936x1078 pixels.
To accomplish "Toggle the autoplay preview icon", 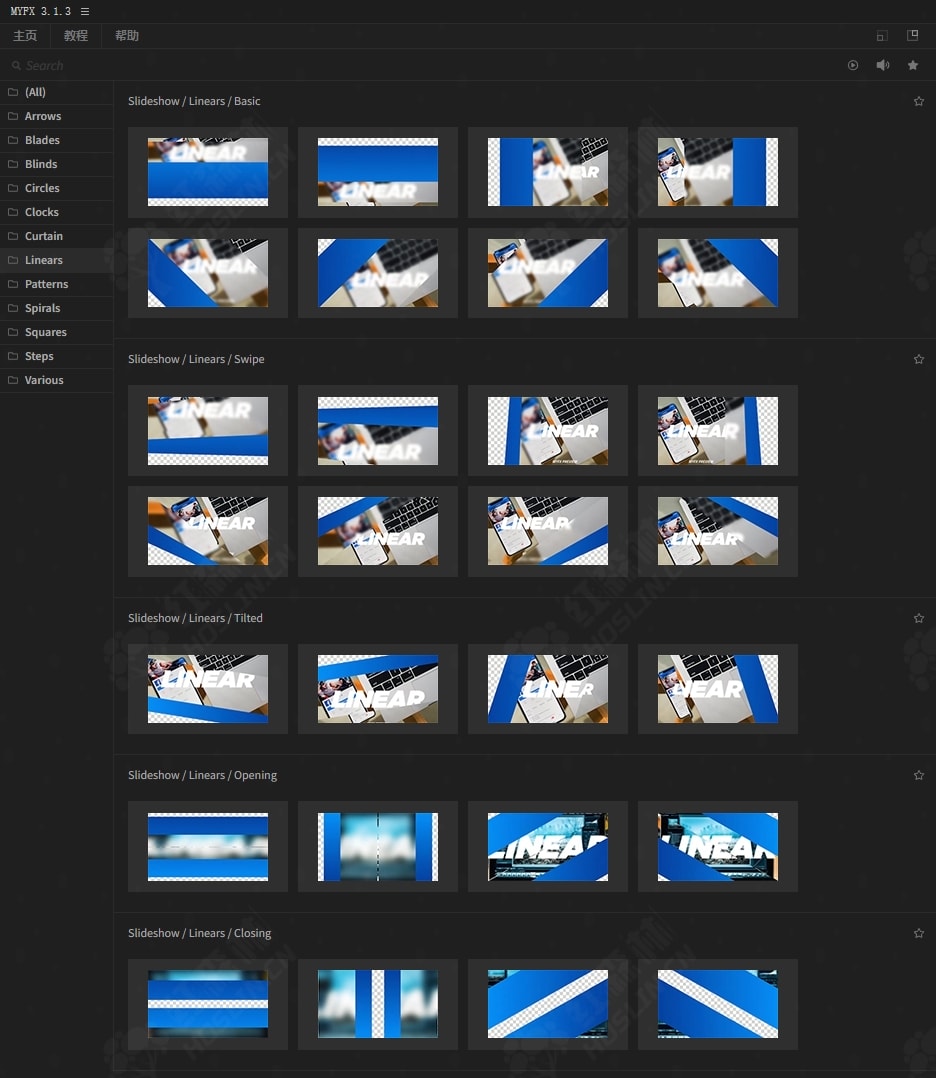I will coord(853,65).
